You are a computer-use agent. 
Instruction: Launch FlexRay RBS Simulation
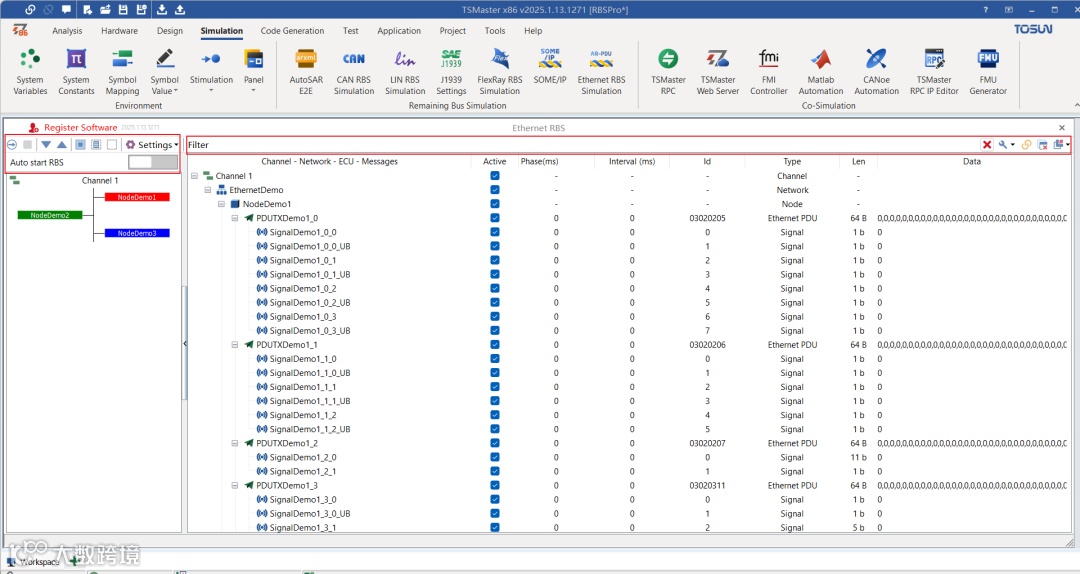[500, 71]
